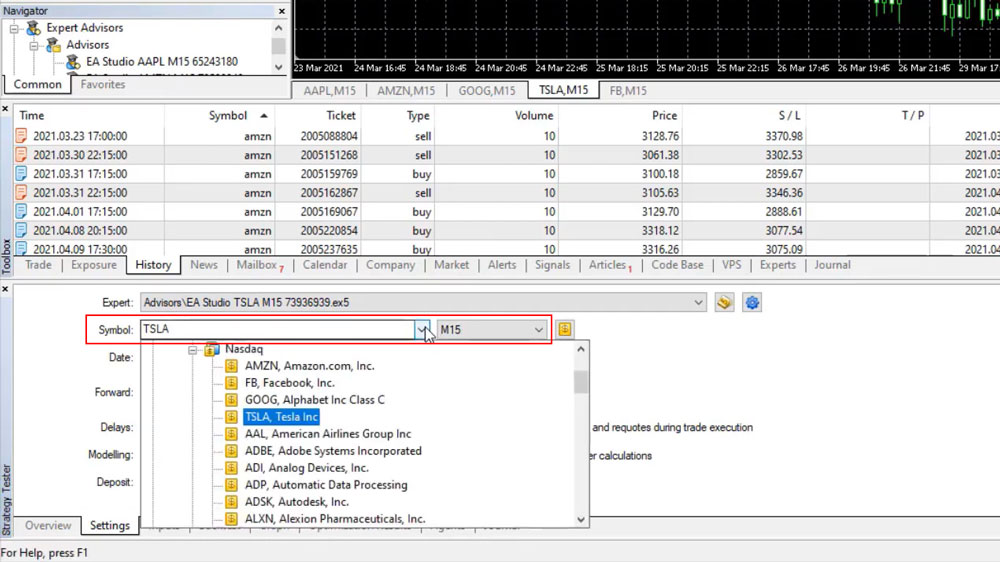Viewport: 1000px width, 562px height.
Task: Click buy order icon for 2021.04.01 17:15:00
Action: [x=21, y=212]
